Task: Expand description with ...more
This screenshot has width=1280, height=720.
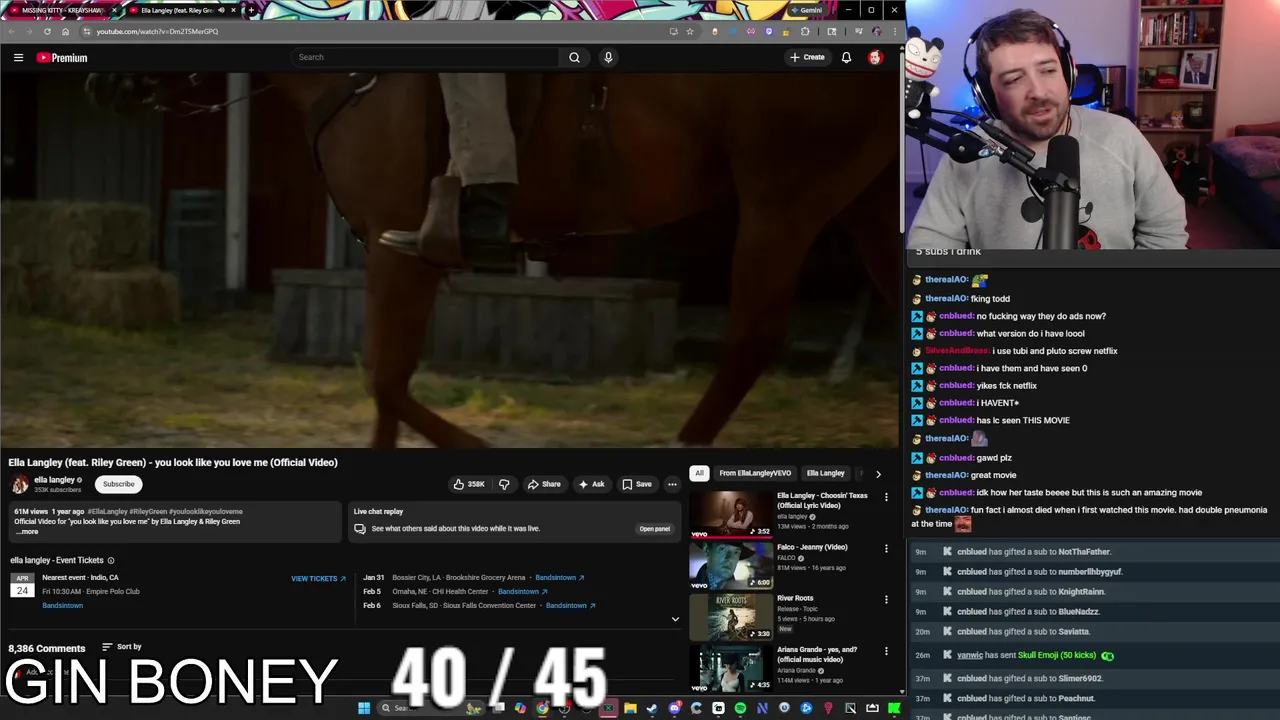Action: click(x=27, y=532)
